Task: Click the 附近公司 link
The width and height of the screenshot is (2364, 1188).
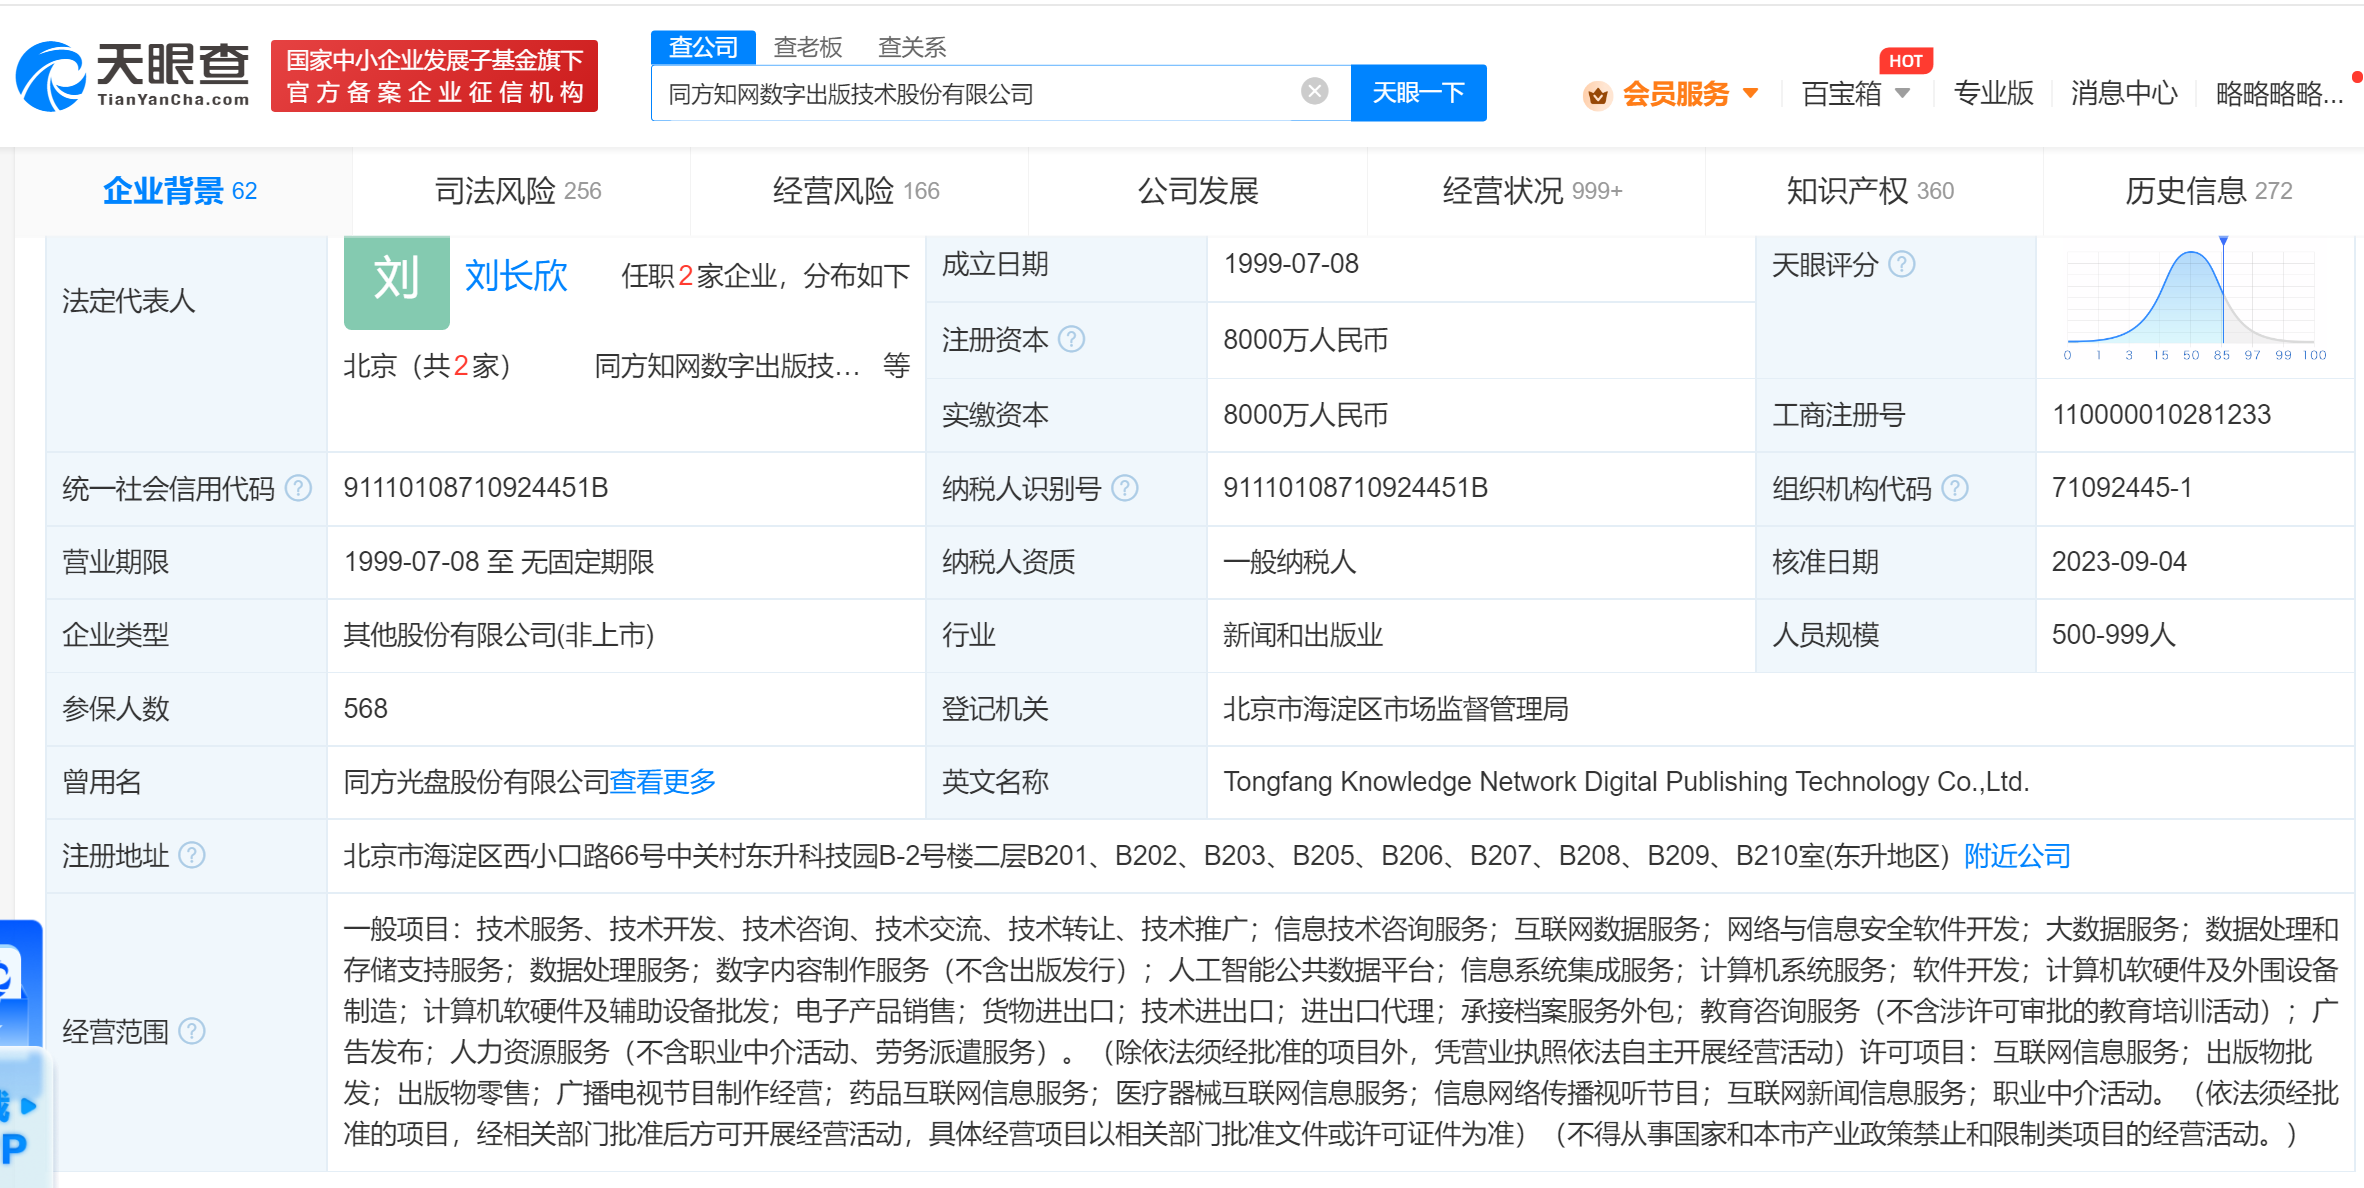Action: 2017,856
